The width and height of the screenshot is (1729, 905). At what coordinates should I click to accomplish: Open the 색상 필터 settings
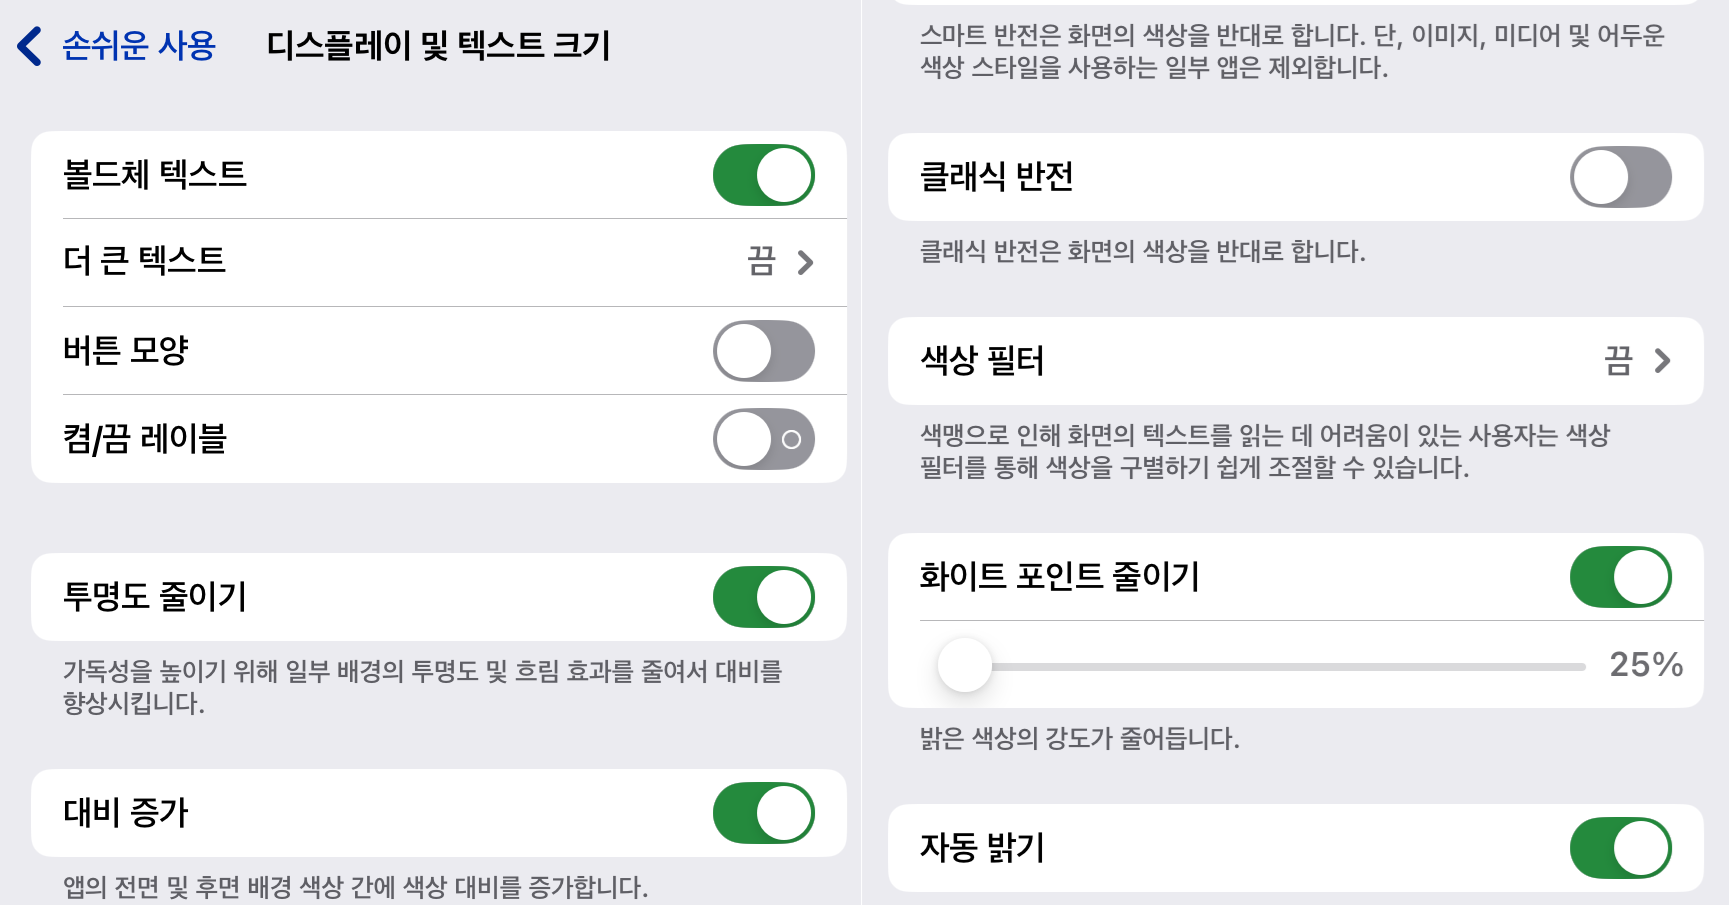coord(1290,361)
